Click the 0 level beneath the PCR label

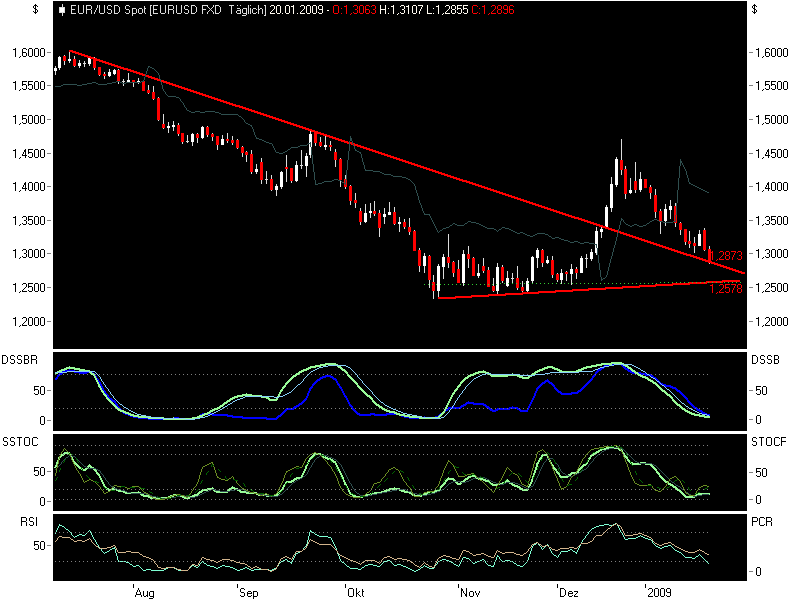coord(758,571)
